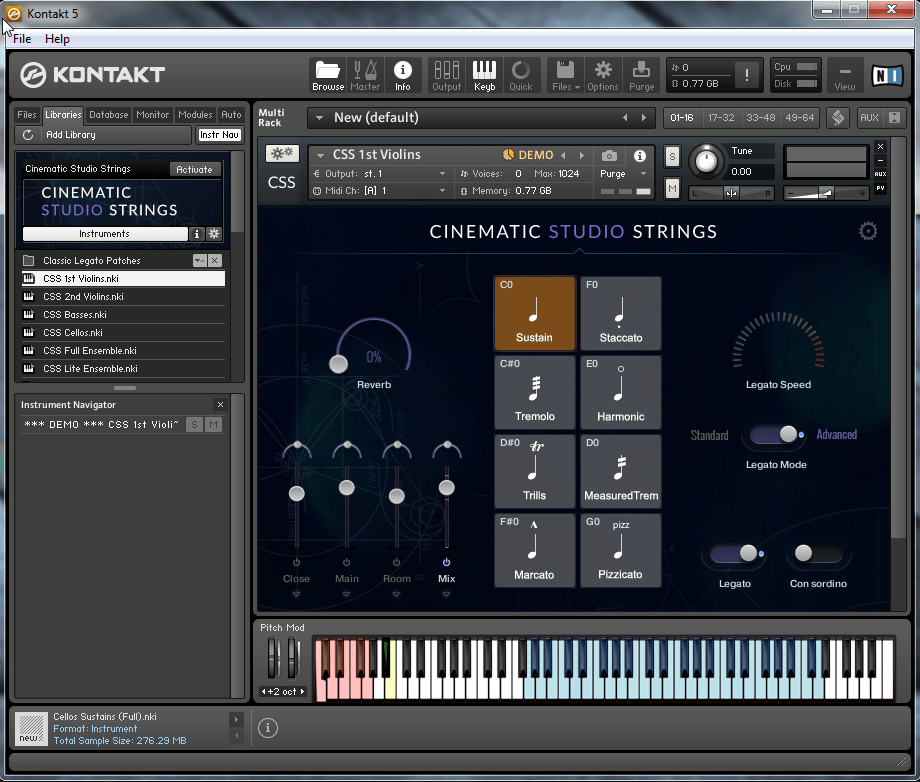This screenshot has width=920, height=782.
Task: Open the Quick-Load browser
Action: 520,75
